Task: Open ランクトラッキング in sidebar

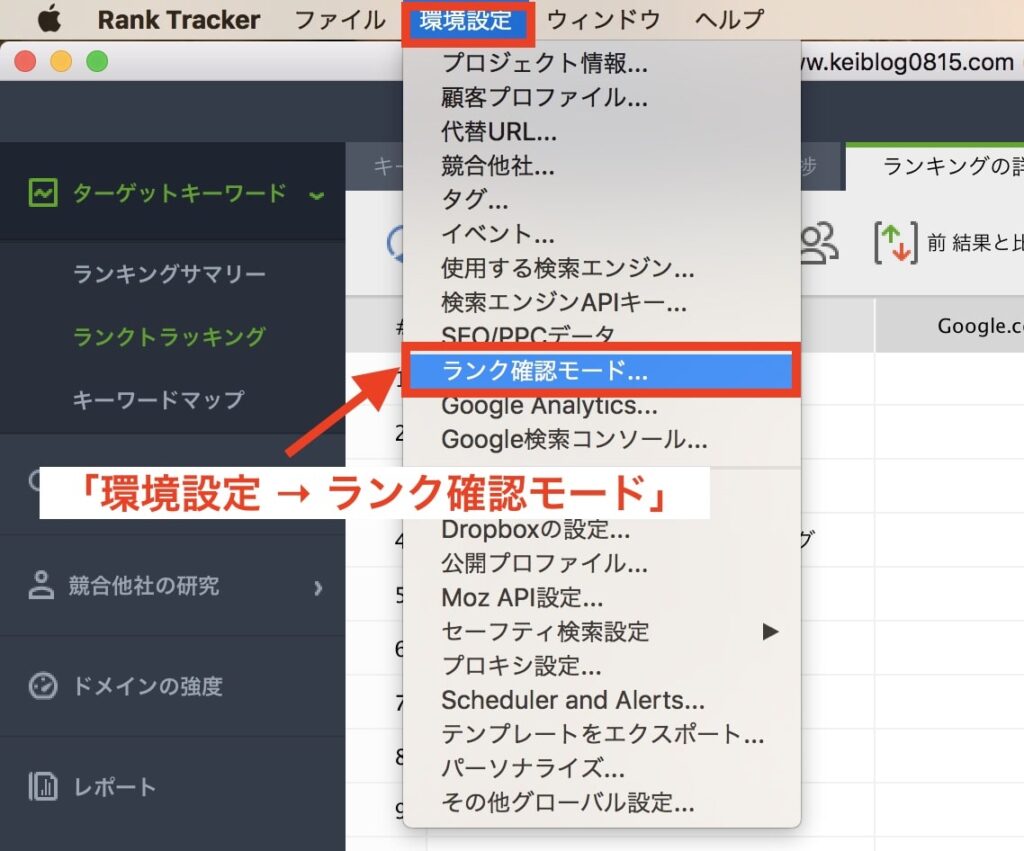Action: tap(169, 336)
